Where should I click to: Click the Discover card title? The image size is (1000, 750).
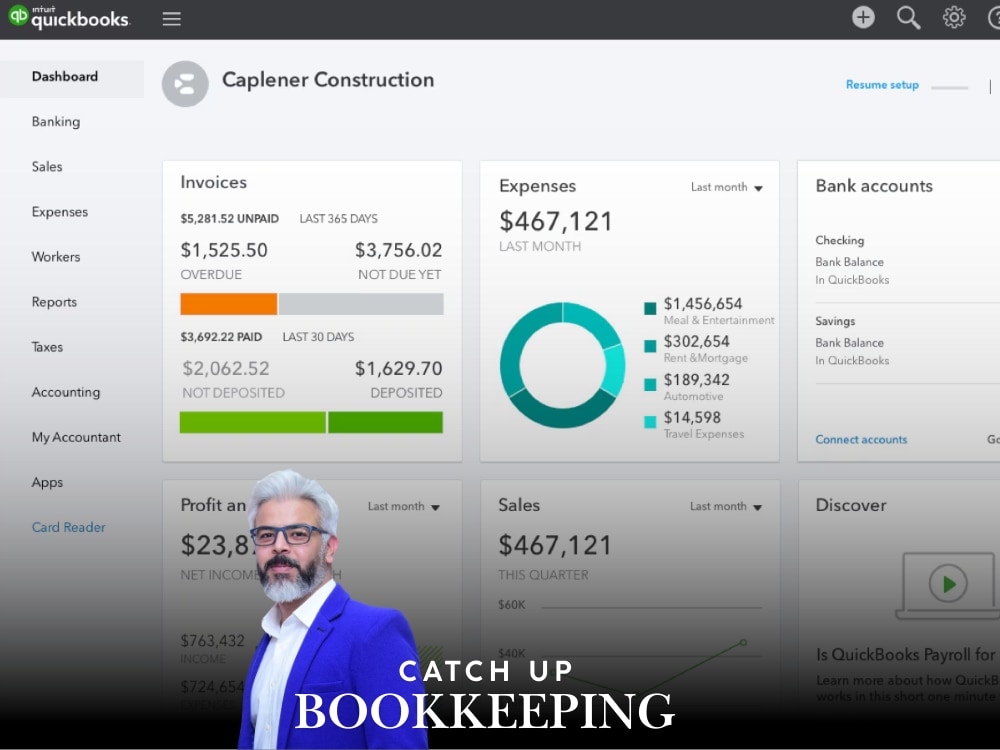[x=851, y=505]
